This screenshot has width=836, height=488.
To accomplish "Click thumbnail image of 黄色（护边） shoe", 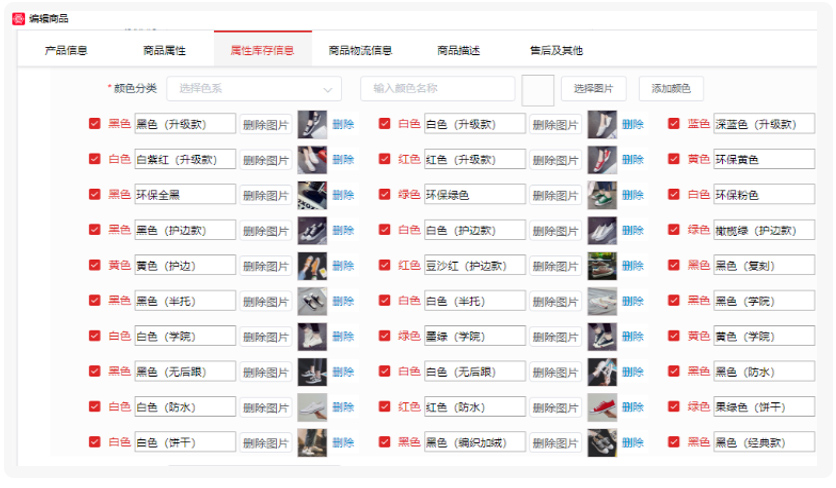I will click(x=312, y=266).
